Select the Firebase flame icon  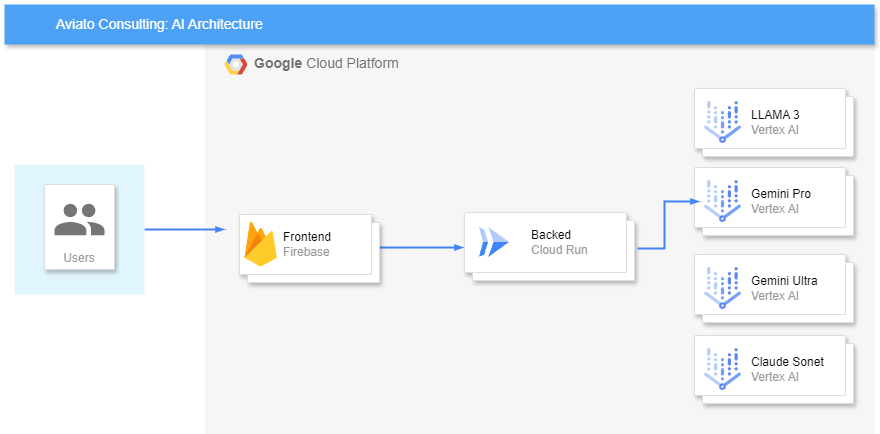point(261,244)
